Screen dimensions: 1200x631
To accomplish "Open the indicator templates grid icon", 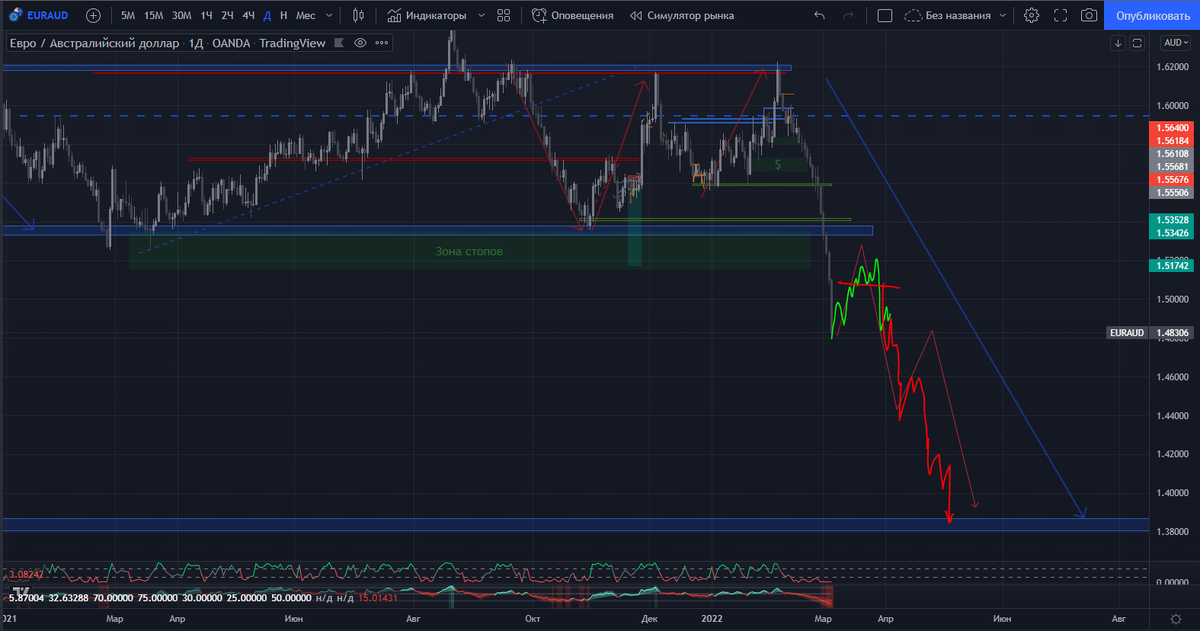I will coord(503,15).
